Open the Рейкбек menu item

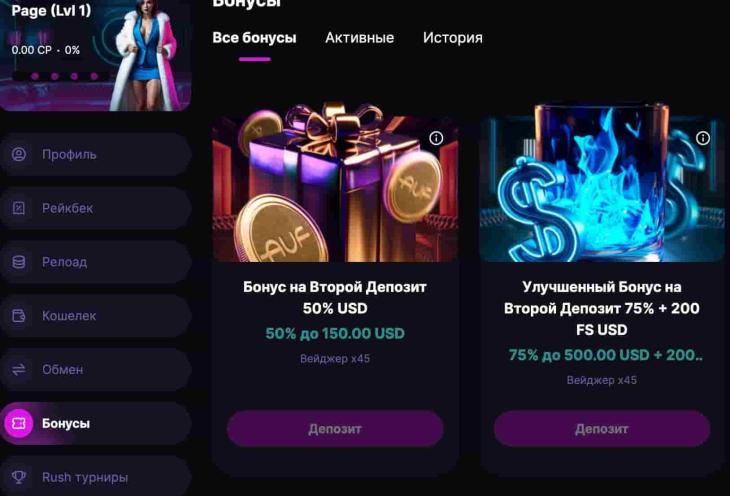coord(95,208)
